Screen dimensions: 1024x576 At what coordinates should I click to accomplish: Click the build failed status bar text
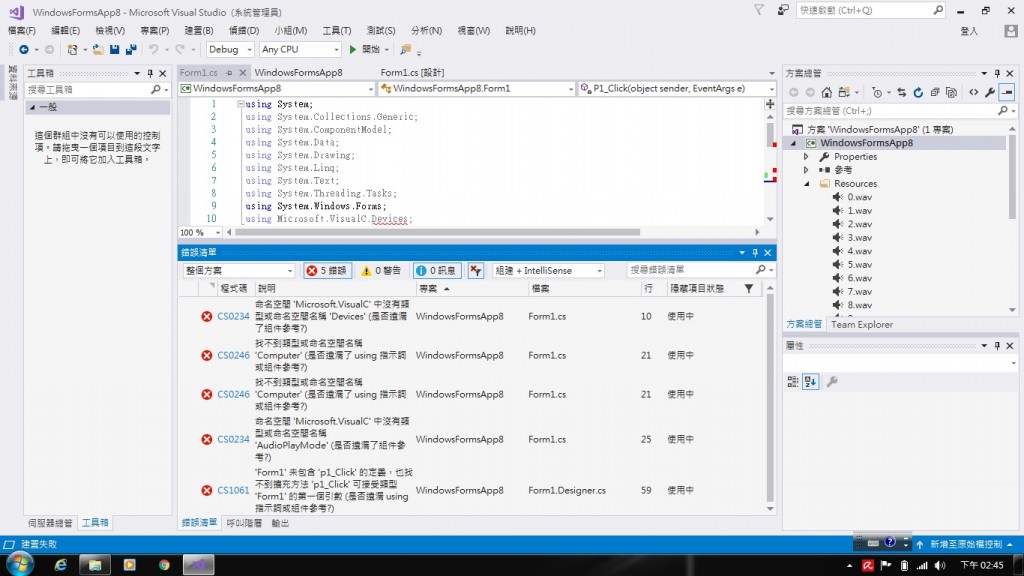point(39,544)
